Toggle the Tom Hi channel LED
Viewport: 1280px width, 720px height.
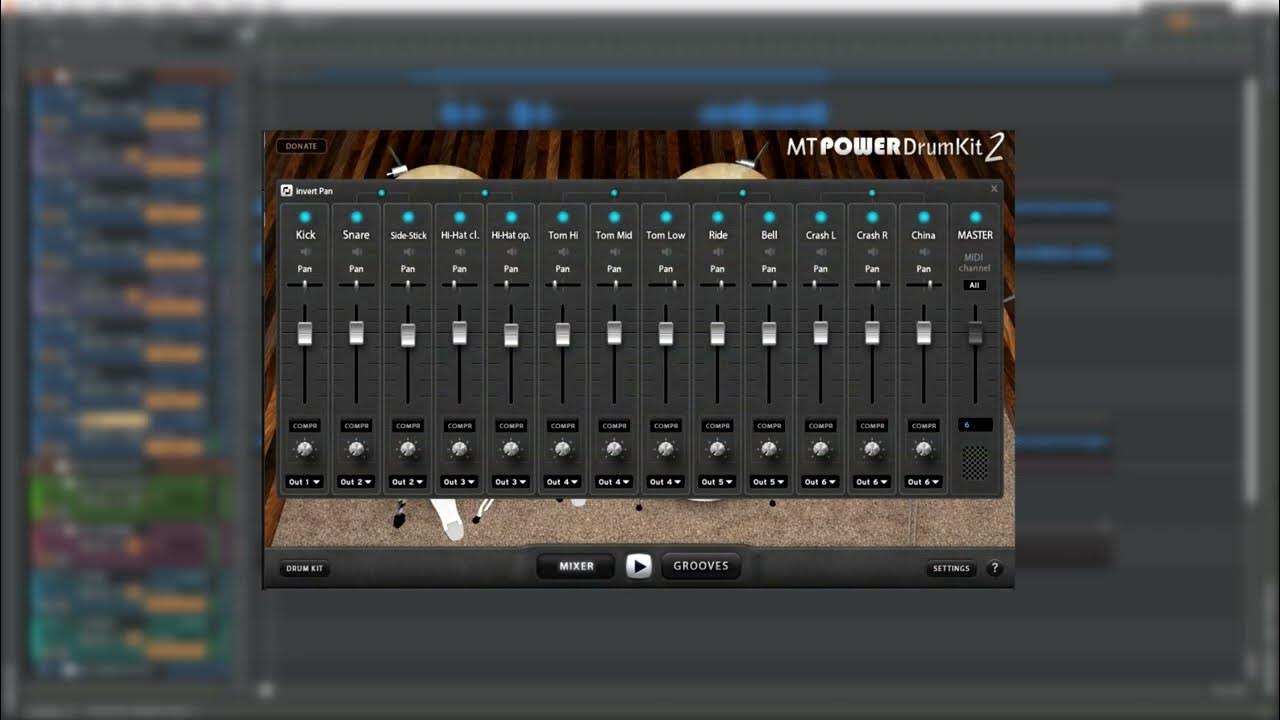563,217
